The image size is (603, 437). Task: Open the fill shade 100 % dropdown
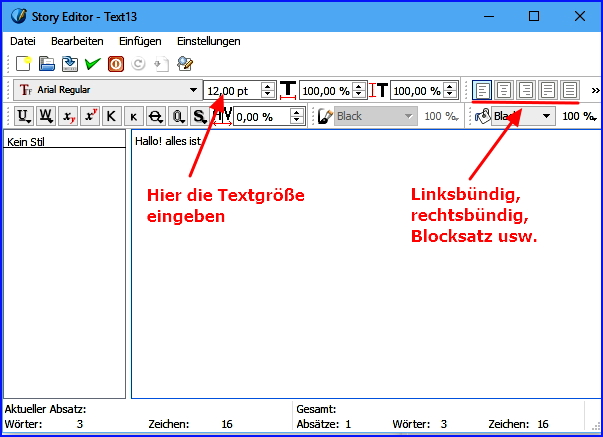(x=579, y=116)
